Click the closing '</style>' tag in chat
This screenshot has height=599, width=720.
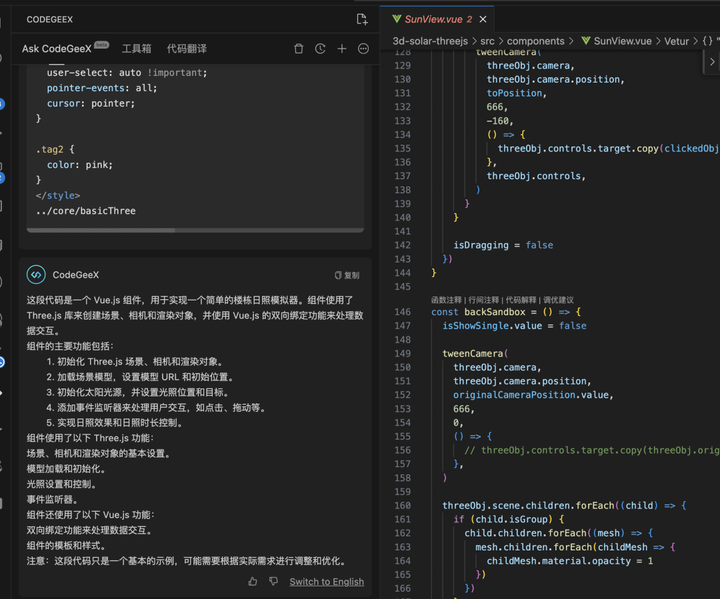click(58, 195)
